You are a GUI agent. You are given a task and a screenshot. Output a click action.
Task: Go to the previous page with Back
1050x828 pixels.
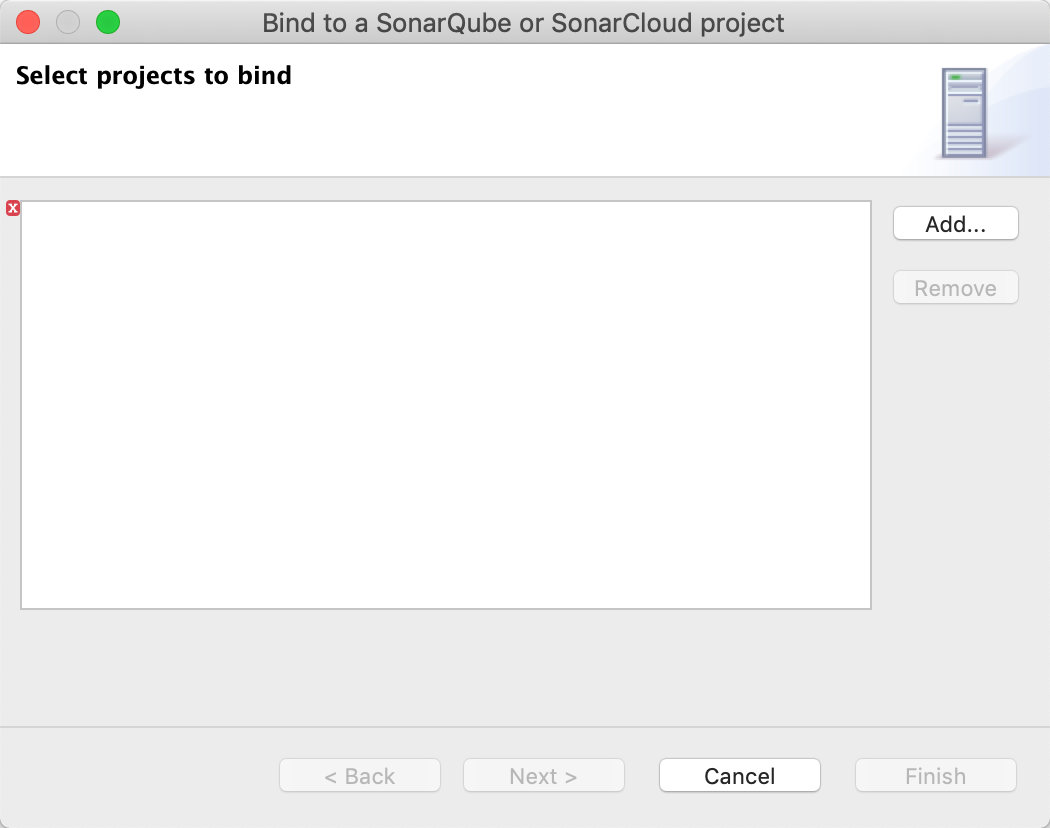(x=360, y=776)
